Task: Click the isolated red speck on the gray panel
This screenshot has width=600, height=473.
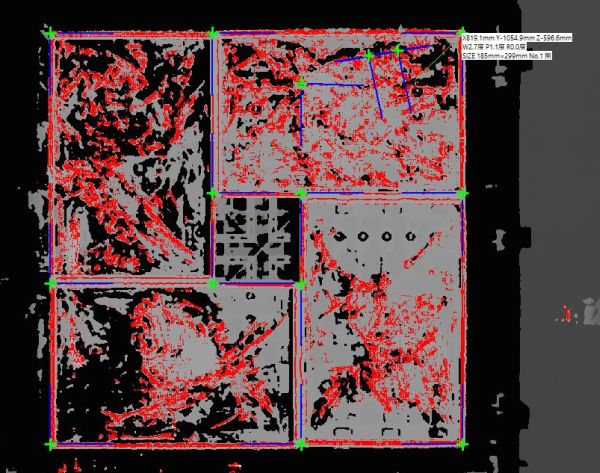Action: (x=568, y=314)
